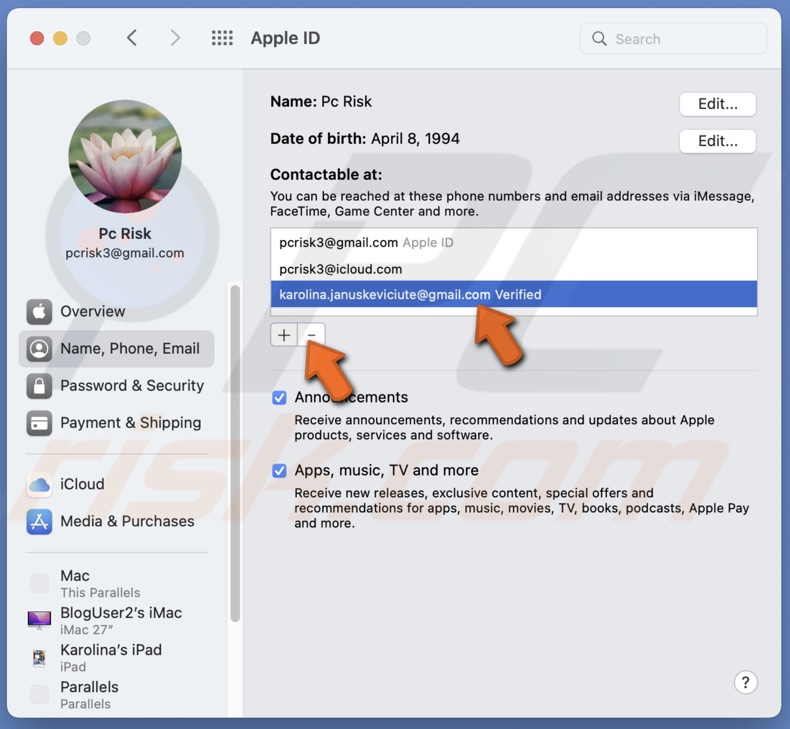790x729 pixels.
Task: Toggle Apps, music, TV and more checkbox
Action: pos(280,471)
